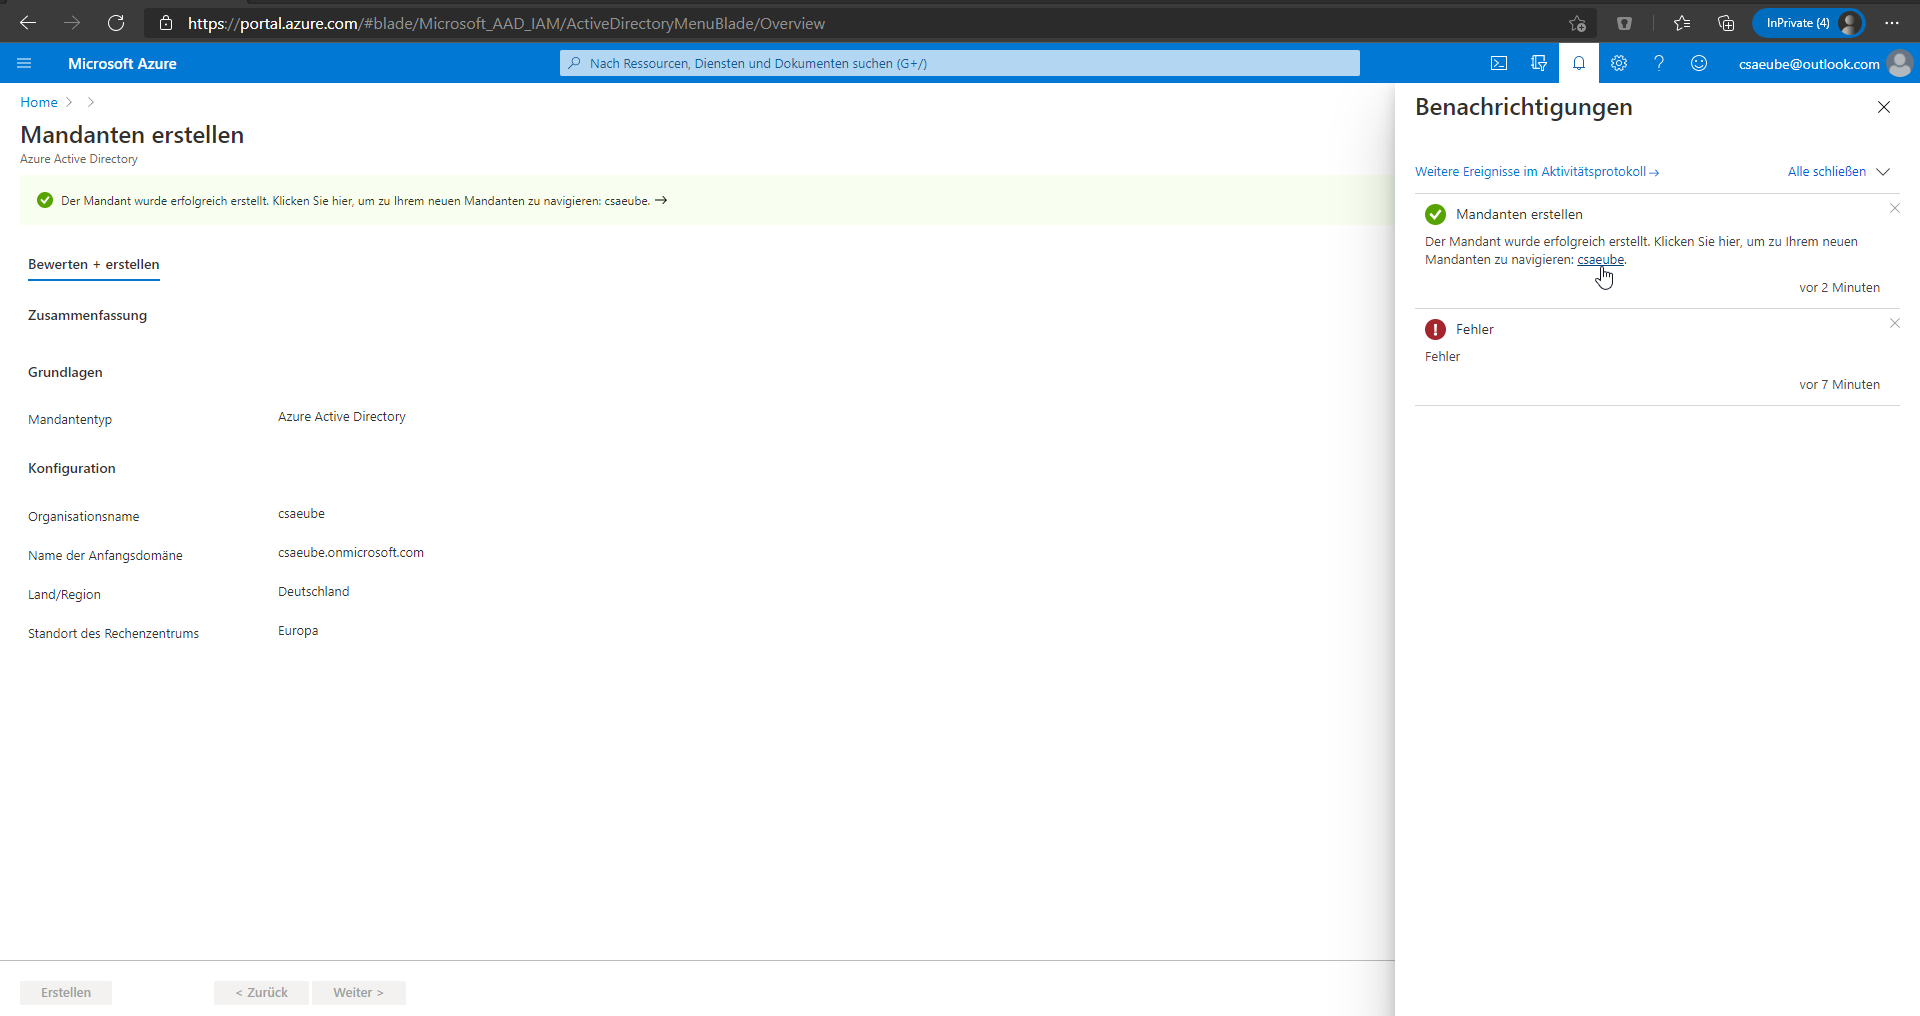Select the Bewerten + erstellen tab
The image size is (1920, 1016).
click(x=94, y=264)
